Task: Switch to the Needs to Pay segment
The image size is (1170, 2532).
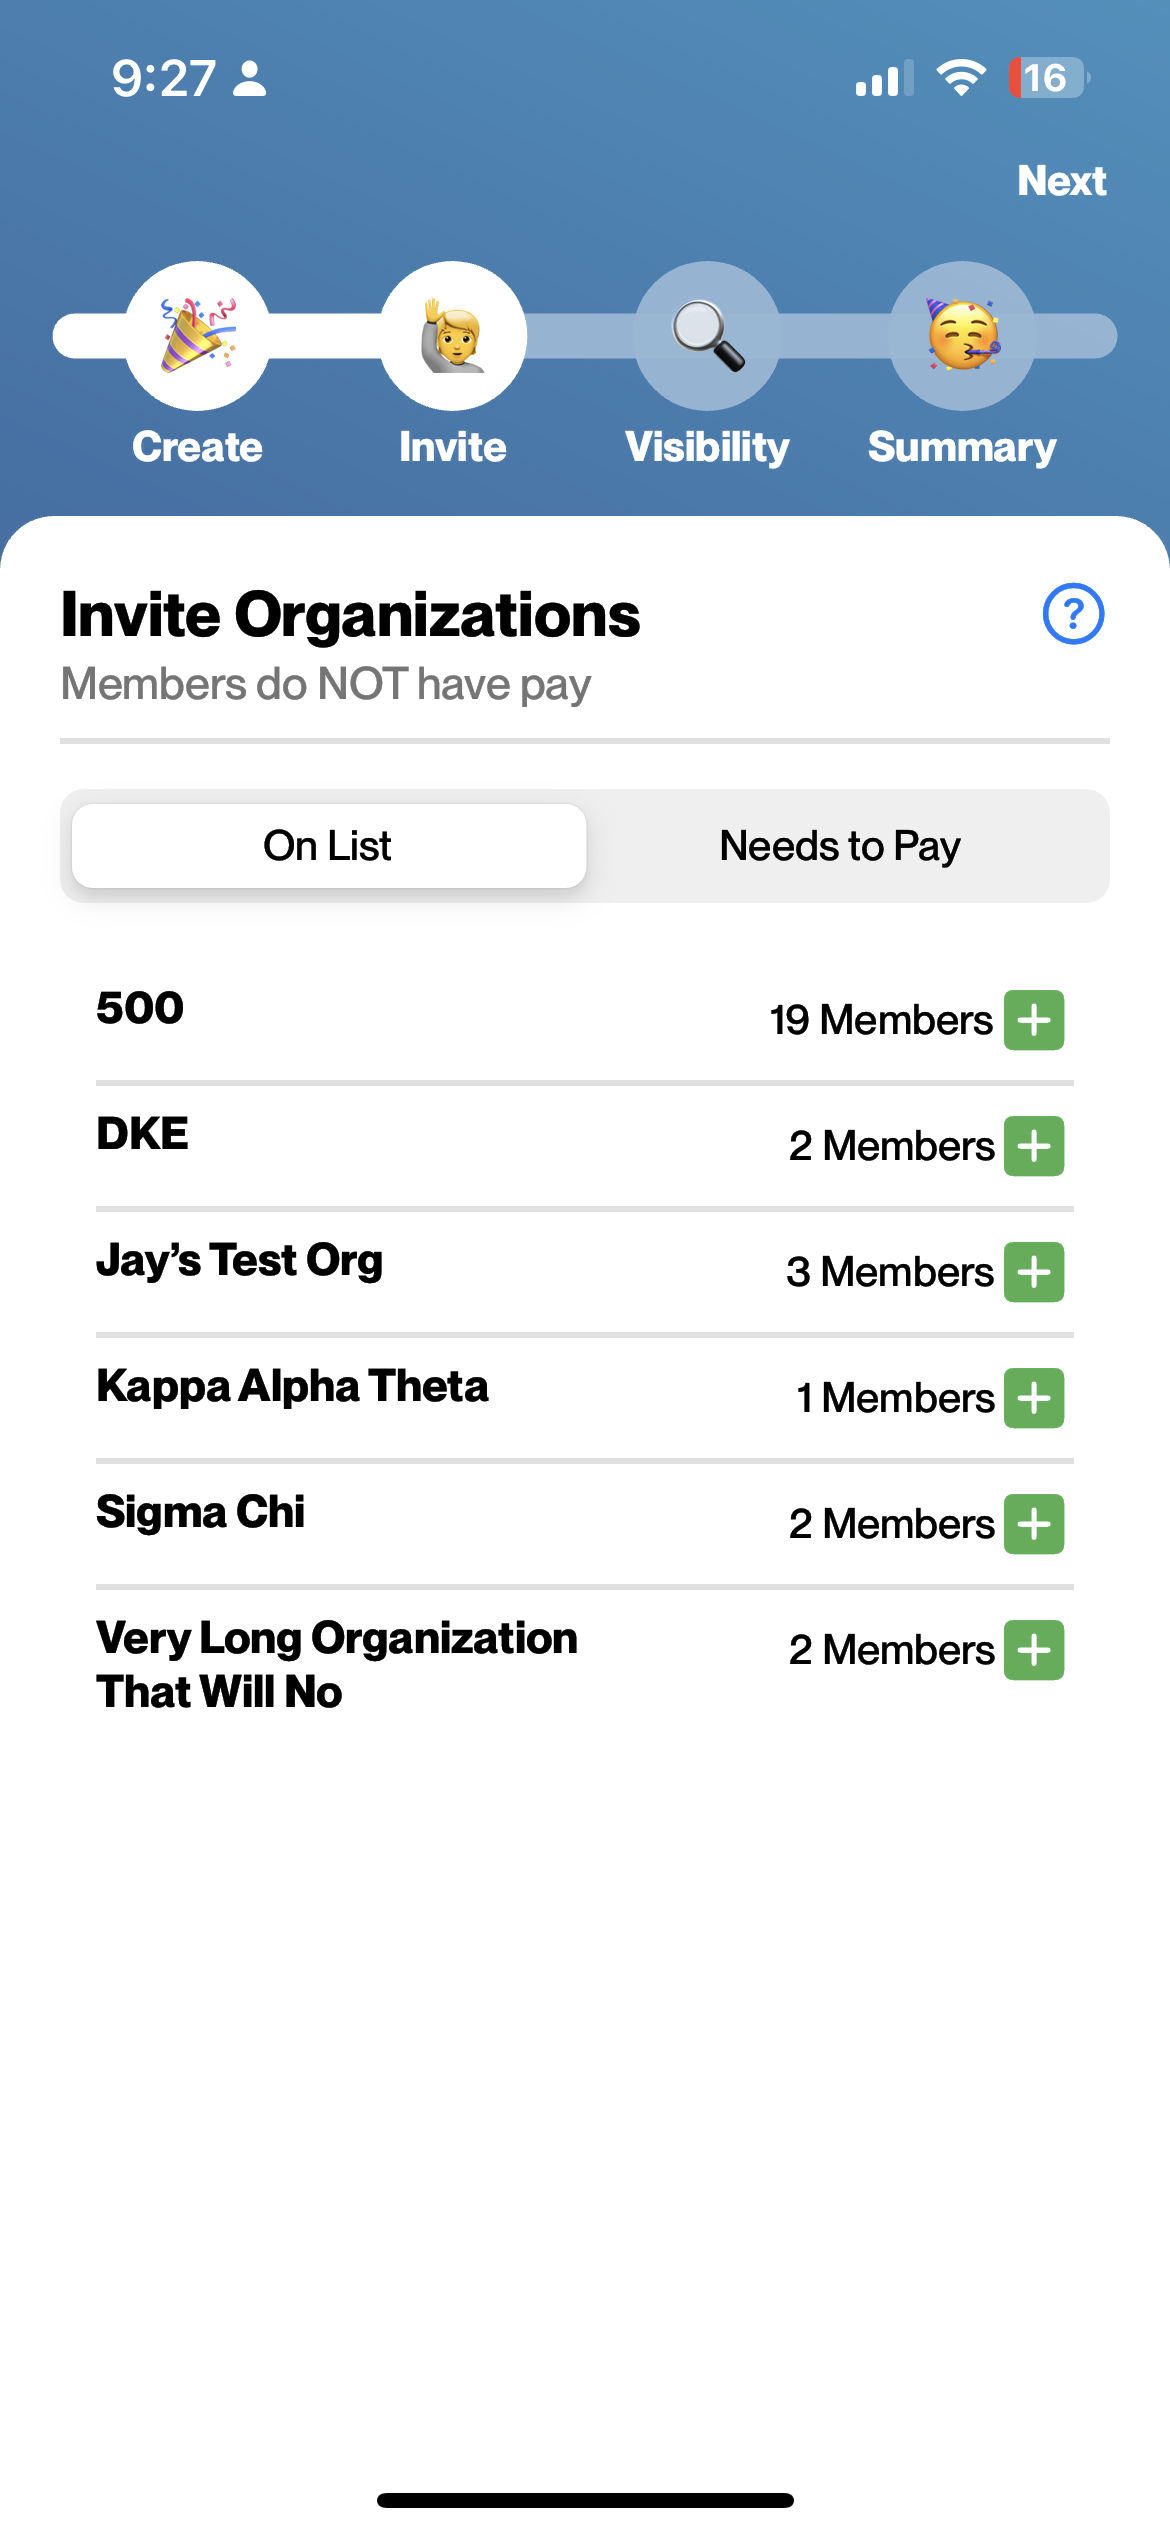Action: coord(840,846)
